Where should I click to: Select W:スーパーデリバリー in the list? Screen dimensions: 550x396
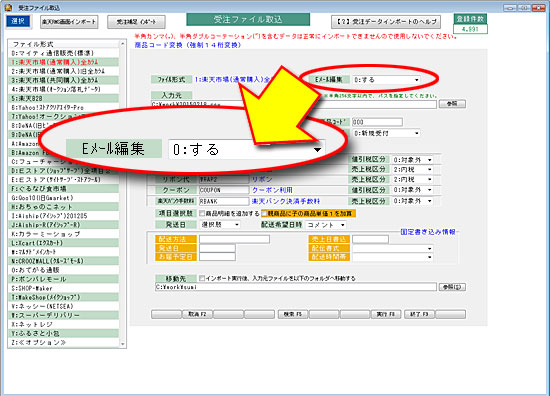click(63, 315)
